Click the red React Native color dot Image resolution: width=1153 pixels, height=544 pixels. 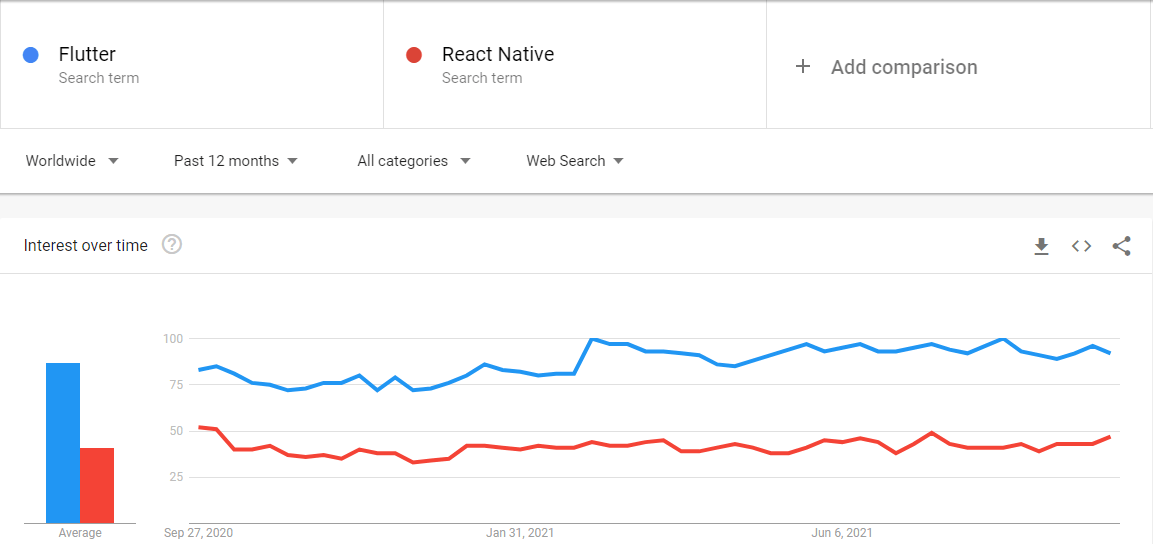(x=414, y=55)
